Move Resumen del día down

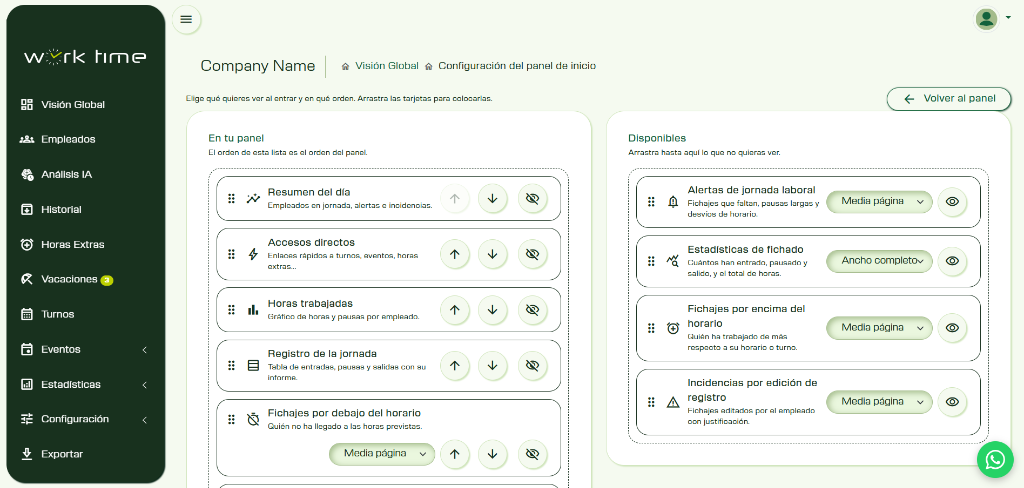(493, 199)
